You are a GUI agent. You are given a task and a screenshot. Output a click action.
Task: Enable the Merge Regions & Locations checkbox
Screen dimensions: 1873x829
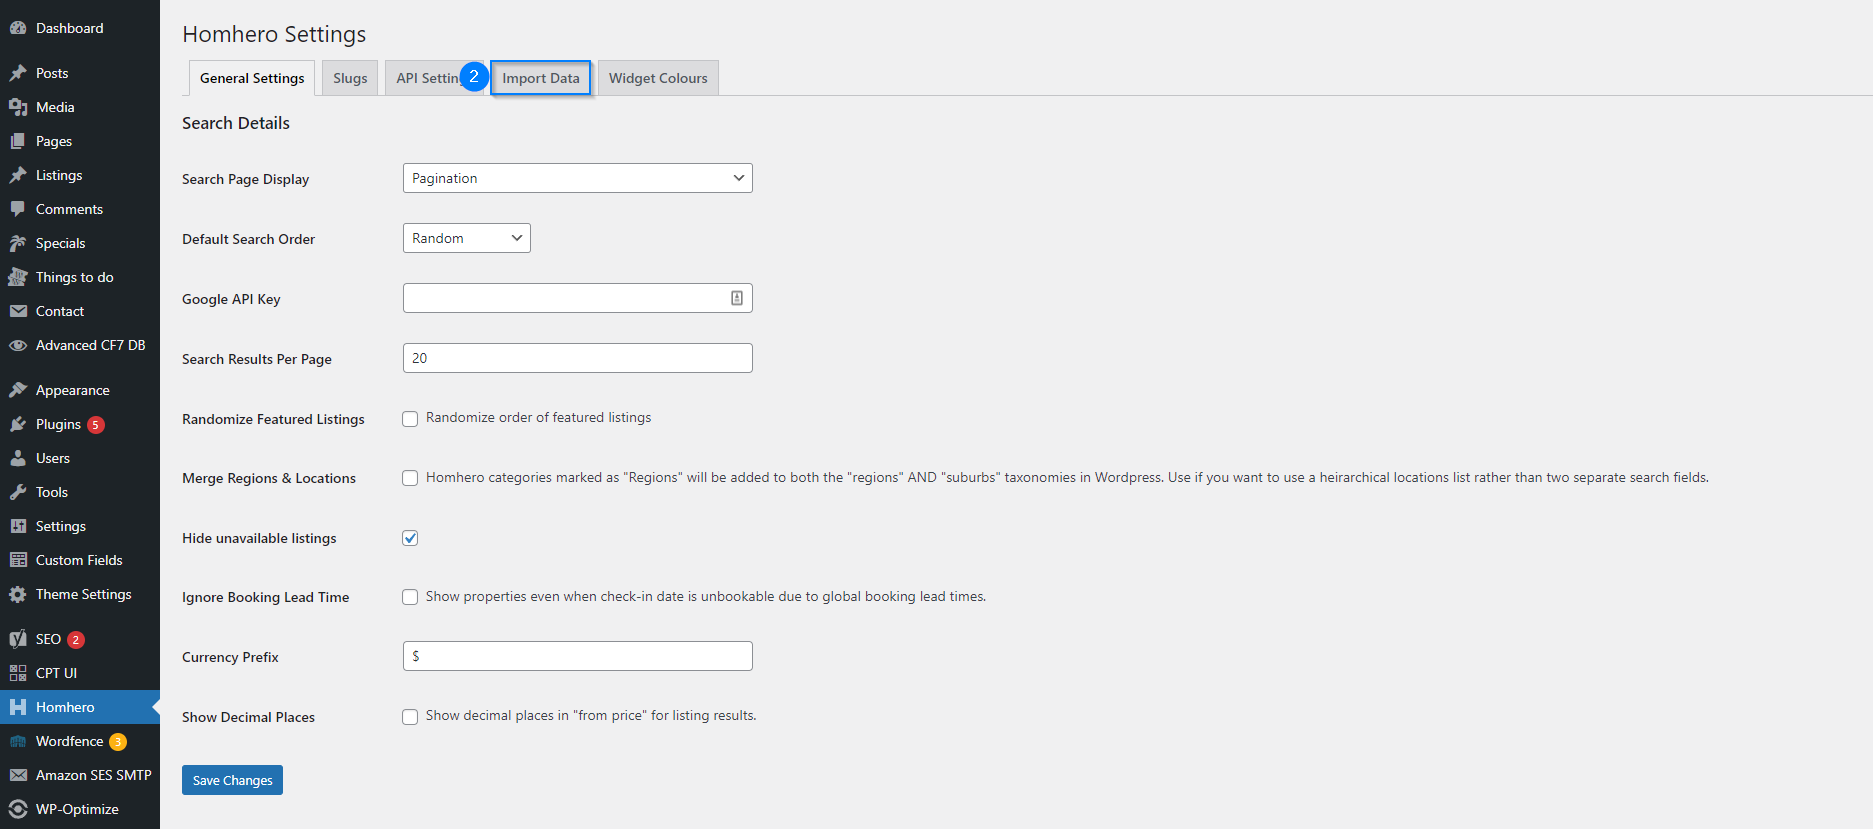(x=410, y=478)
